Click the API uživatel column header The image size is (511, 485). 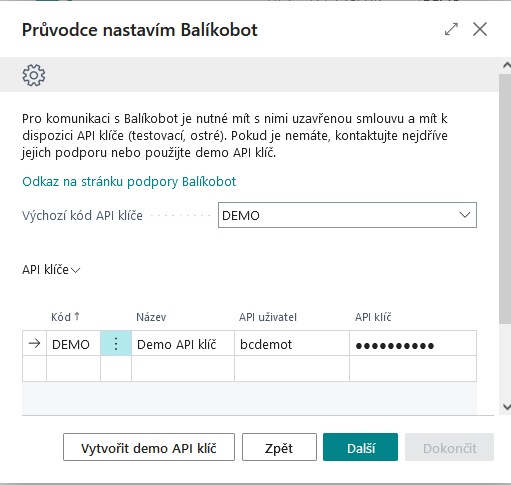(268, 317)
